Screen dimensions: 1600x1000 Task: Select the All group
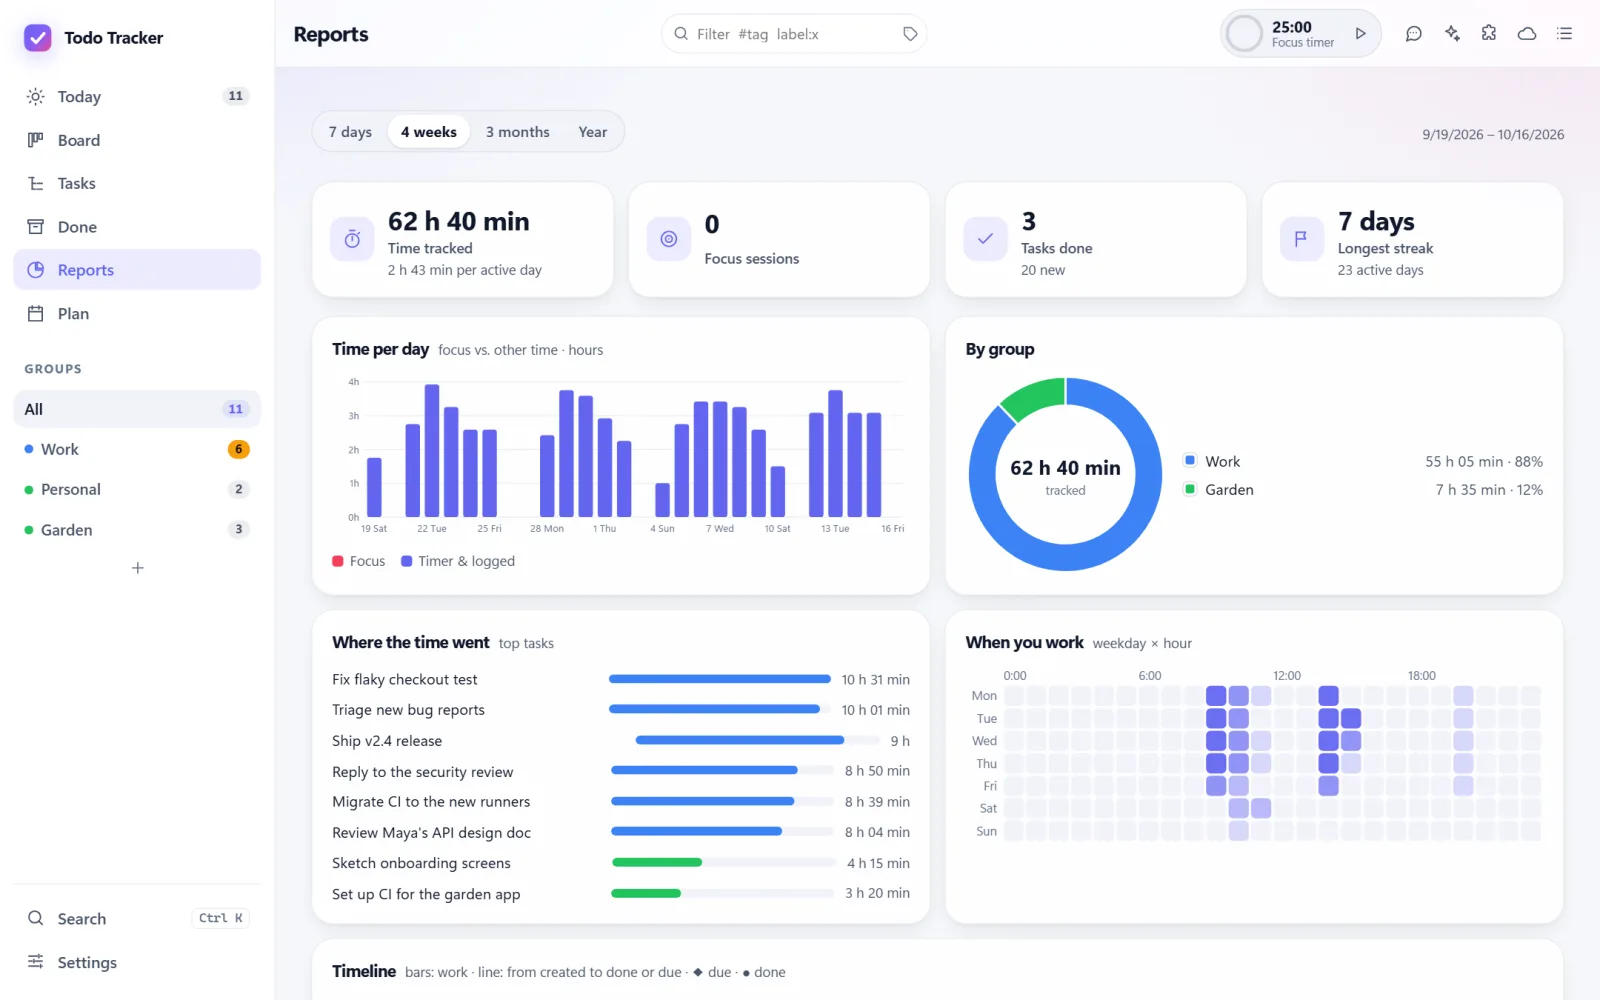137,409
